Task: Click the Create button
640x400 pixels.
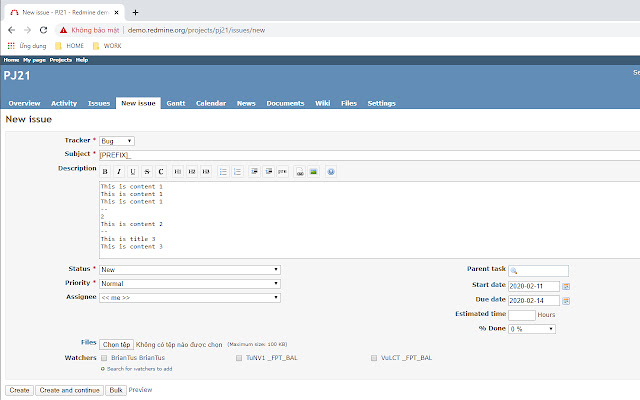Action: pyautogui.click(x=19, y=390)
